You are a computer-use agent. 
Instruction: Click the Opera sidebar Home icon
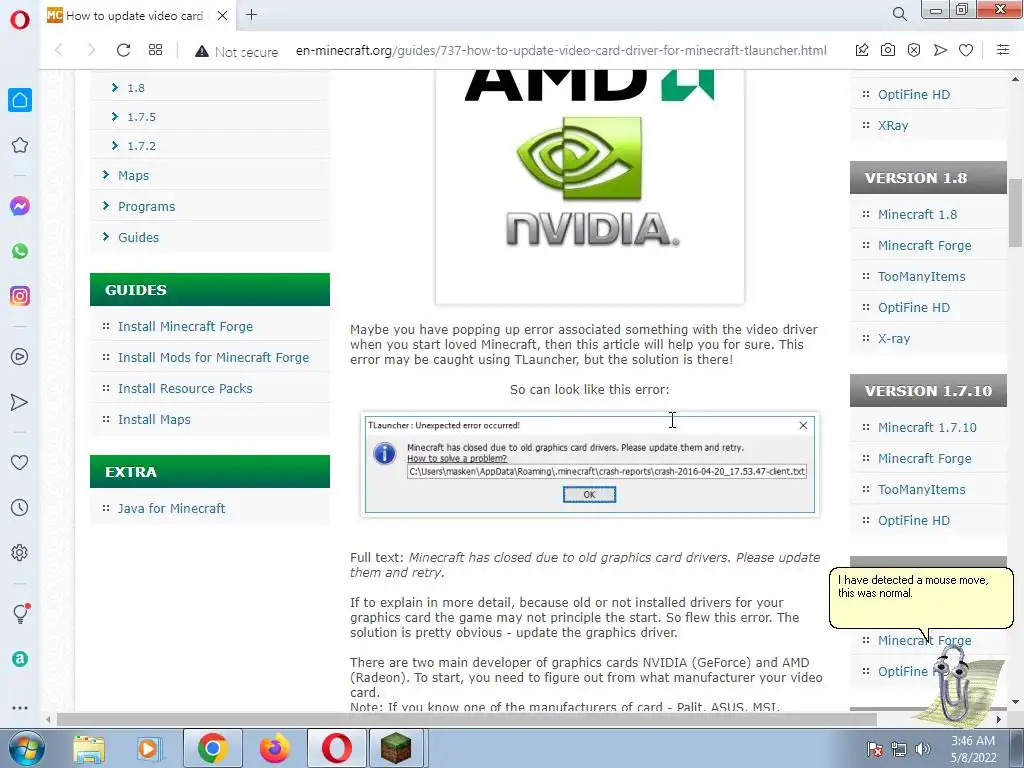pos(20,100)
